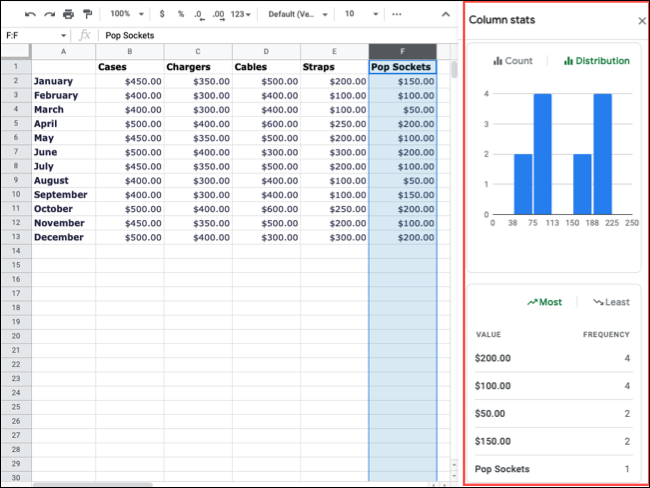Click the Undo arrow icon

click(30, 15)
